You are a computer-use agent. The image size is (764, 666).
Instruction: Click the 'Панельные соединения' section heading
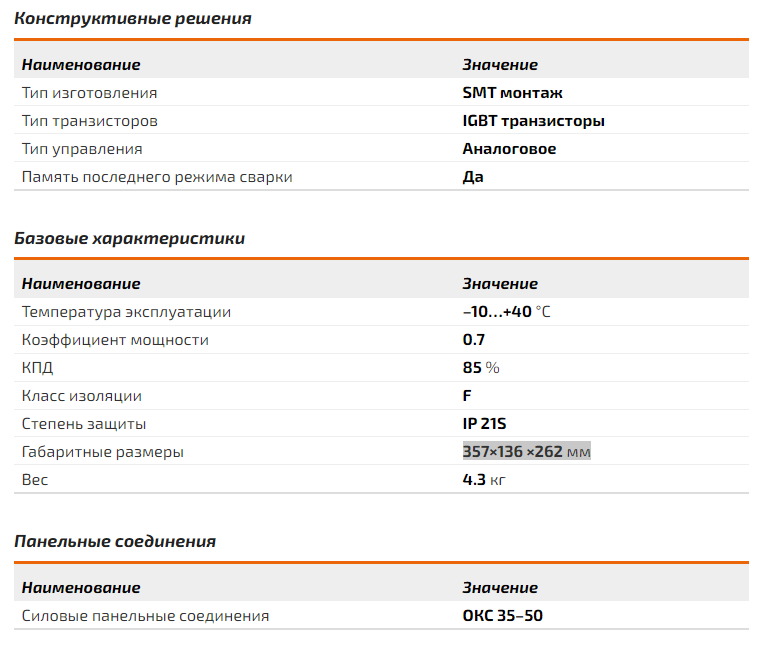(x=115, y=541)
